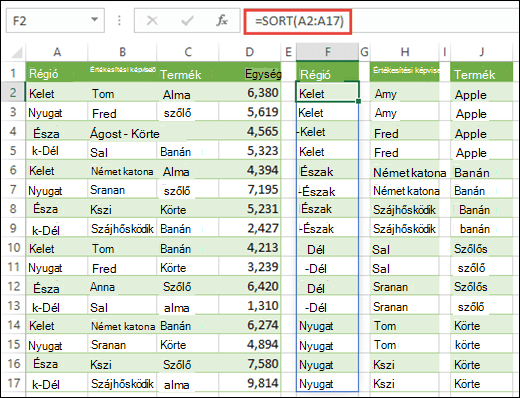
Task: Click the Enter checkmark icon in formula bar
Action: point(187,21)
